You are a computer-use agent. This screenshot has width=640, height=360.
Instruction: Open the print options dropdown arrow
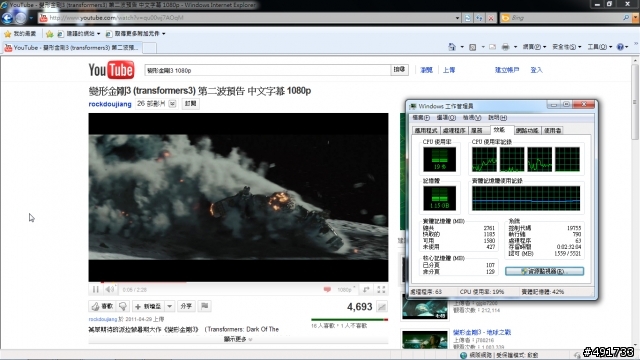(515, 47)
